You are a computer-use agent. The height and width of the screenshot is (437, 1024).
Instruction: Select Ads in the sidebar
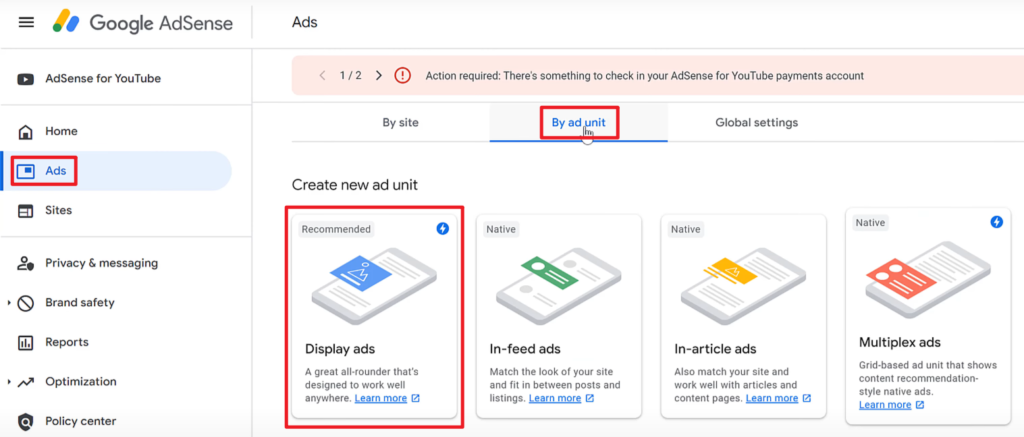tap(56, 171)
